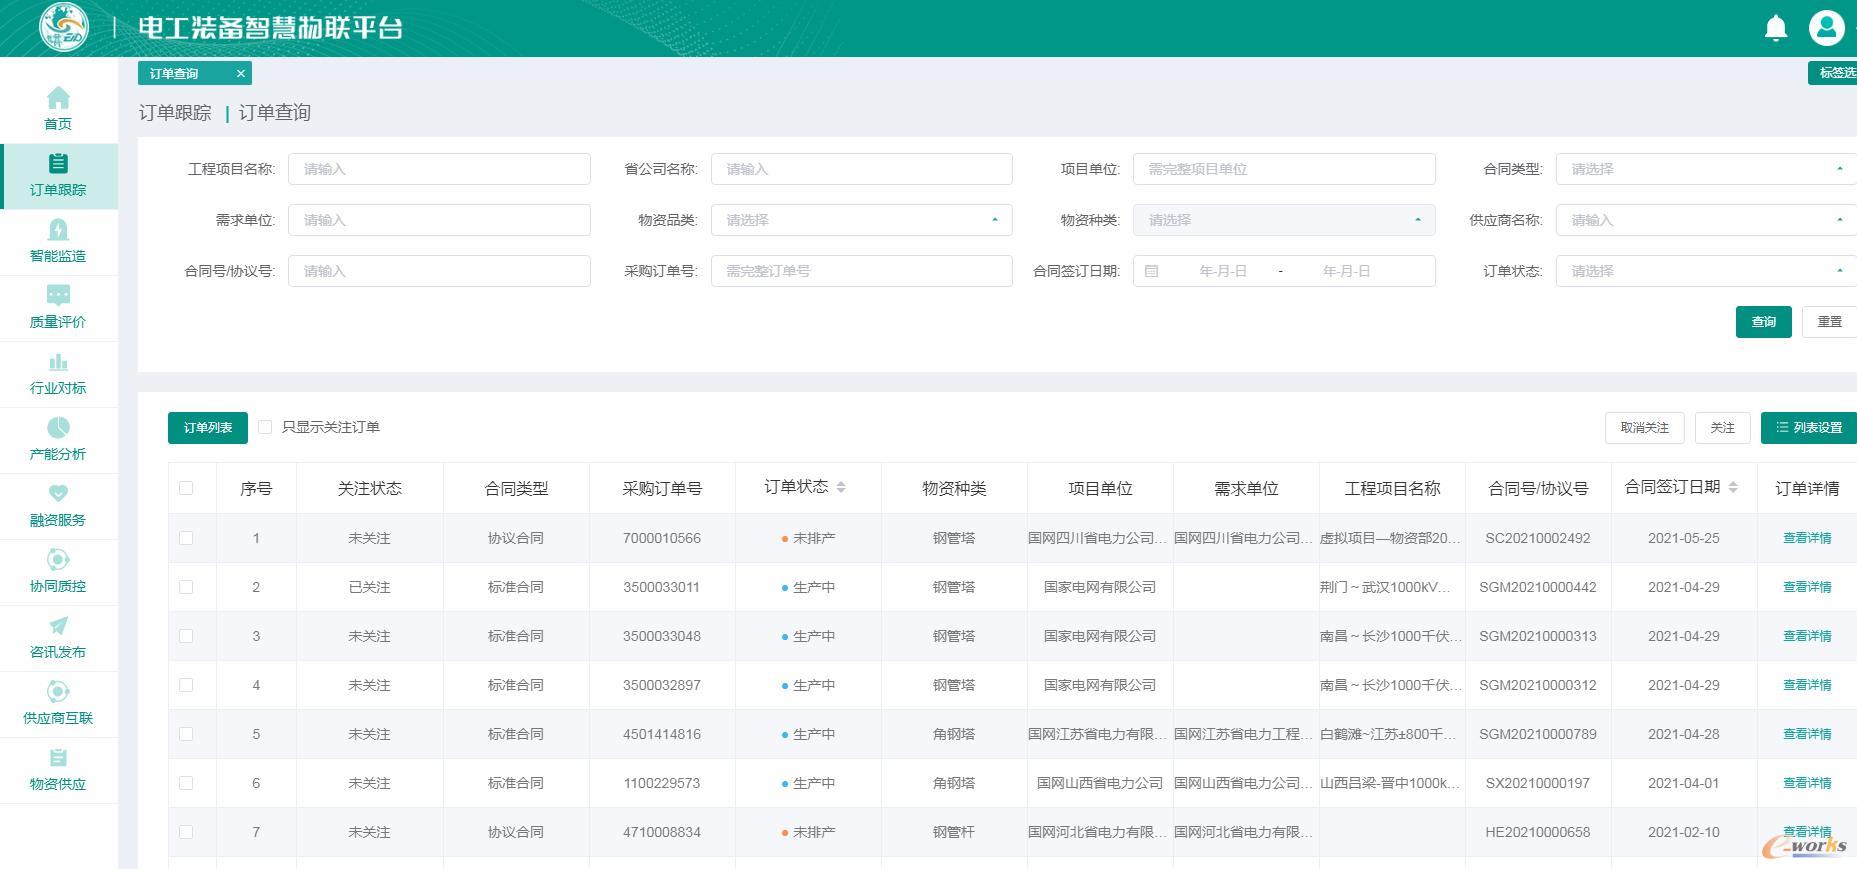View details for order 4501414816
1857x869 pixels.
1807,734
